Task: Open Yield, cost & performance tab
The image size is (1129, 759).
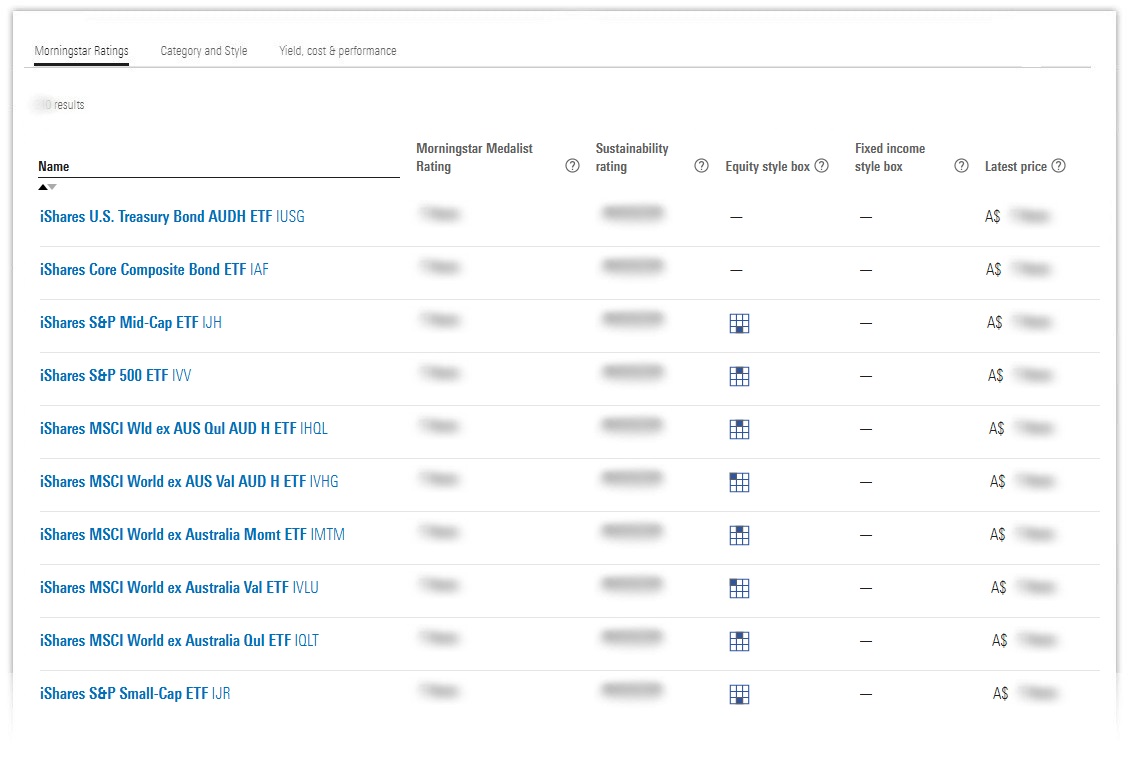Action: tap(338, 51)
